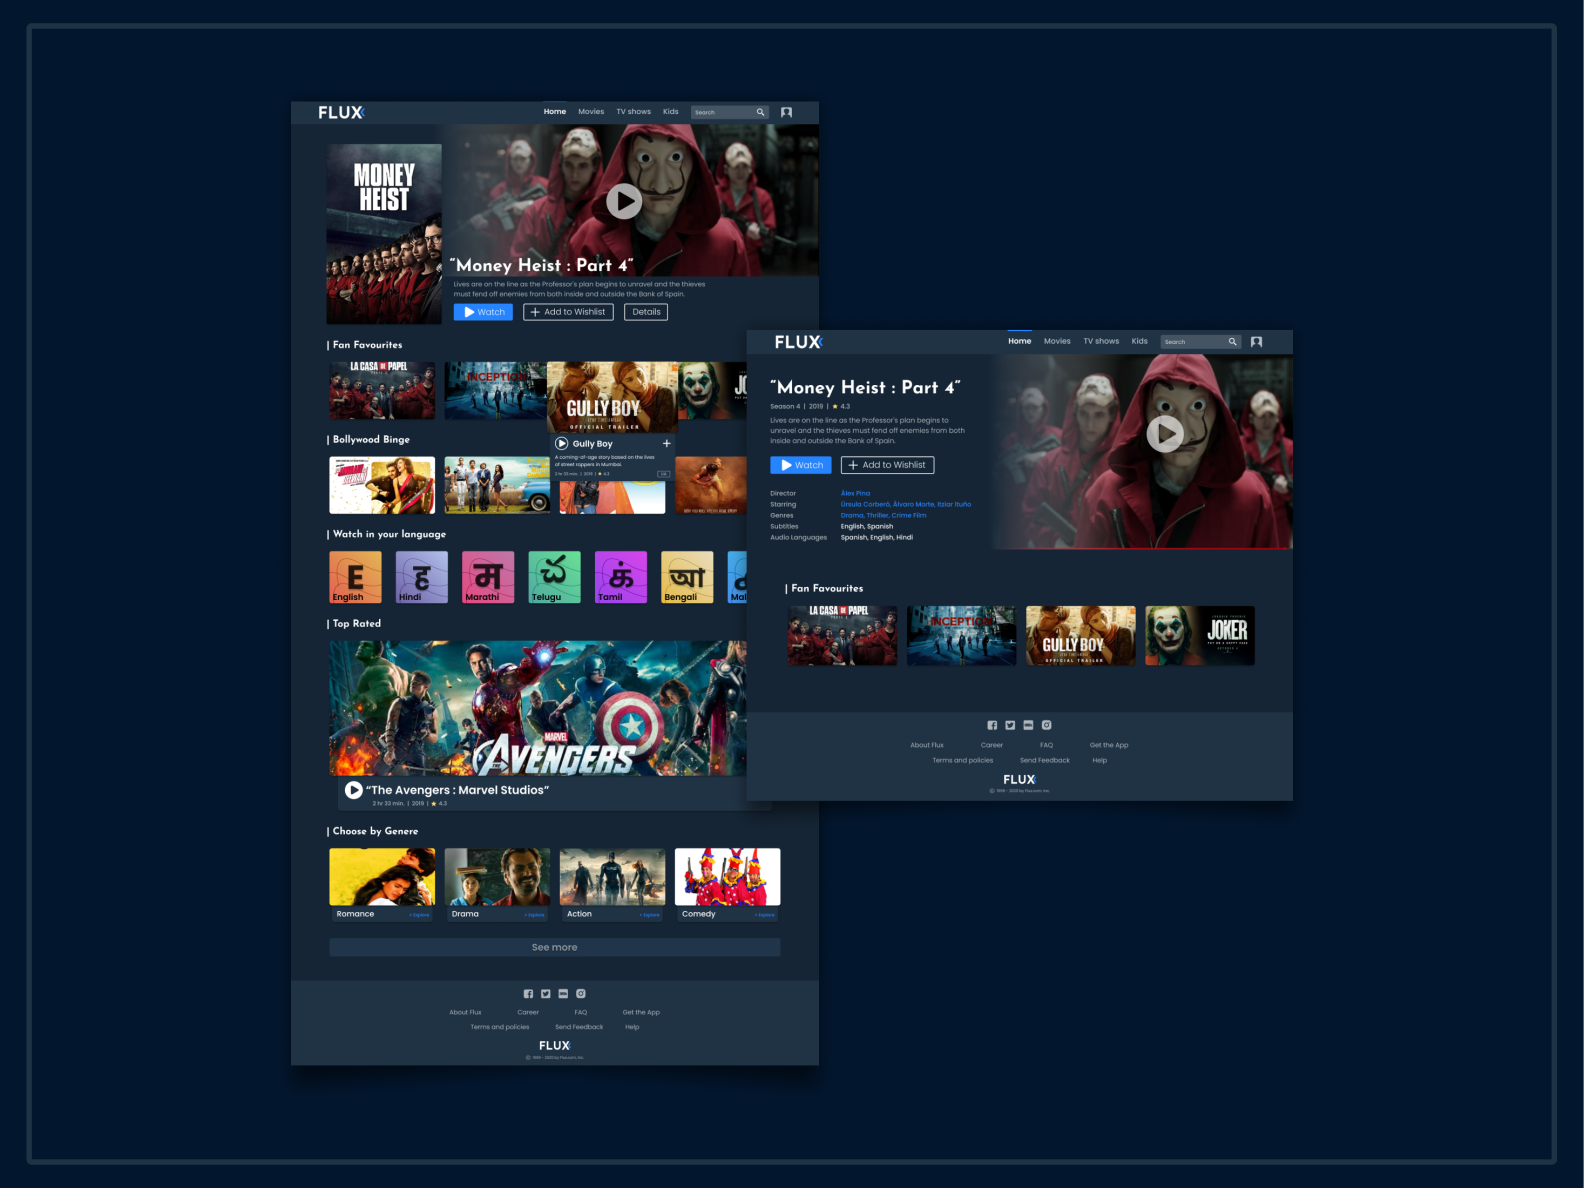Click Career link in details page footer

coord(991,745)
